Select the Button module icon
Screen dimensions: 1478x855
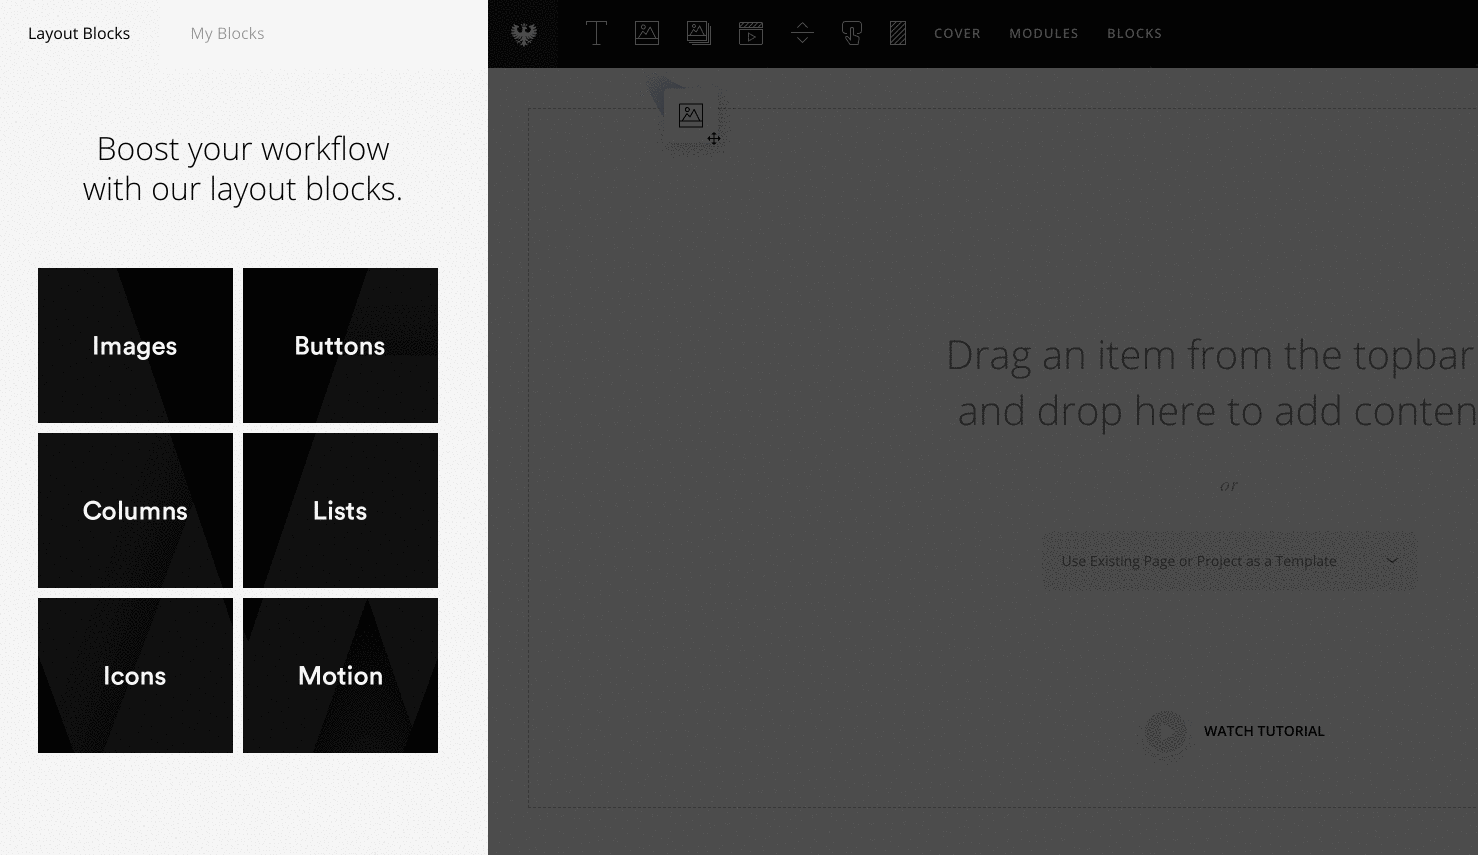point(852,34)
